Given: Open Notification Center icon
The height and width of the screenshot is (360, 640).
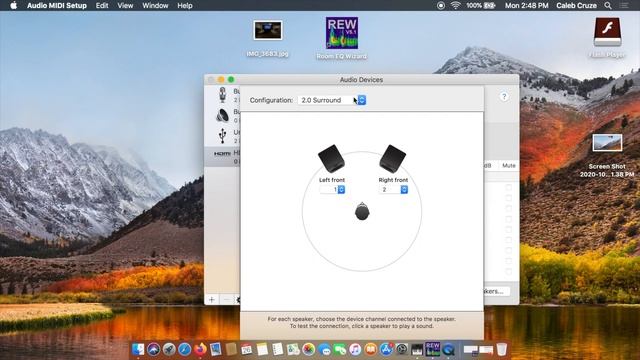Looking at the screenshot, I should [624, 6].
